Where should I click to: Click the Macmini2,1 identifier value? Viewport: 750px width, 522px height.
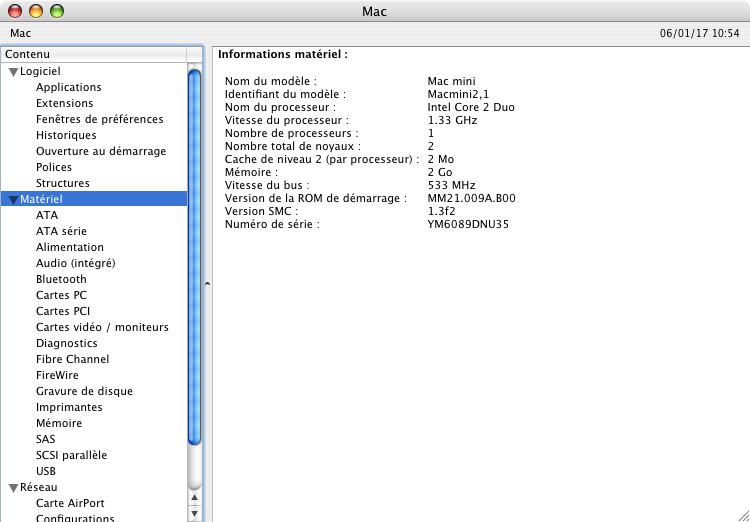click(458, 94)
